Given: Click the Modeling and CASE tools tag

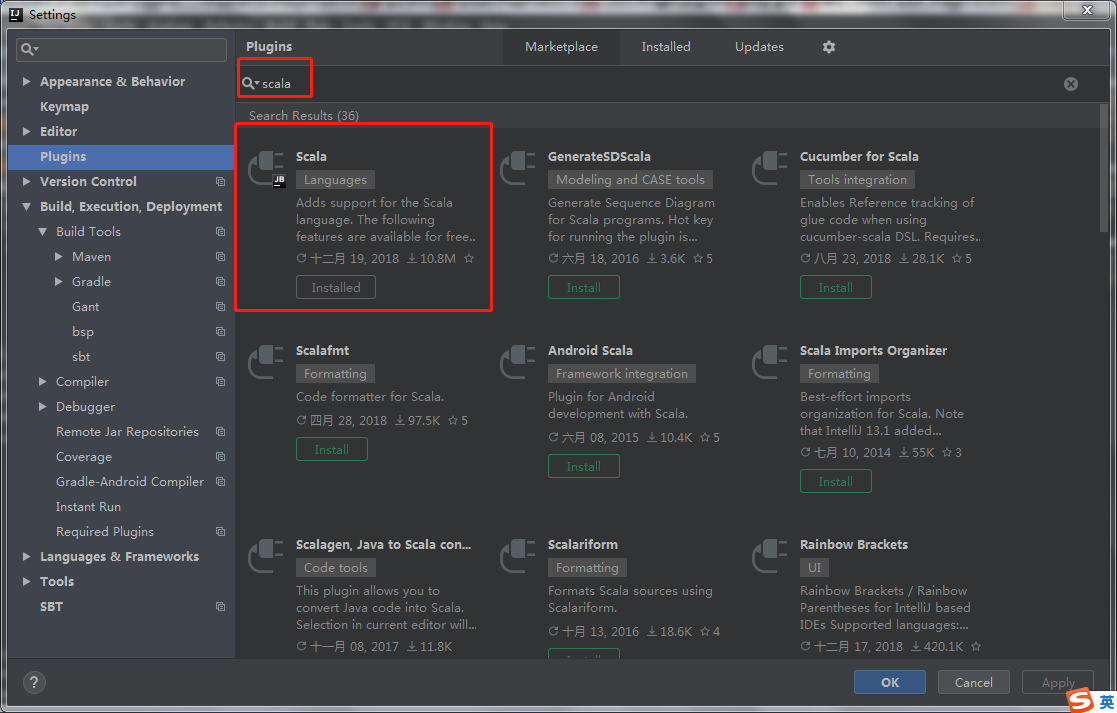Looking at the screenshot, I should pos(630,180).
